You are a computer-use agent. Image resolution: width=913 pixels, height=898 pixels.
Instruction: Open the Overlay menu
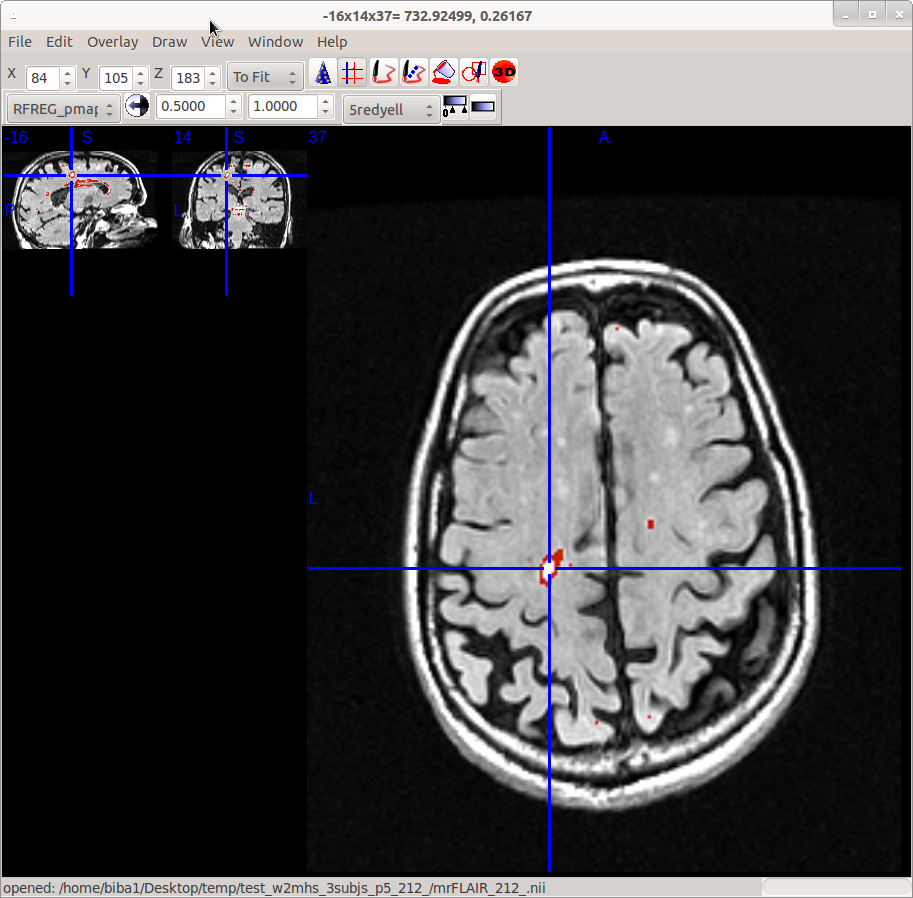[x=112, y=42]
